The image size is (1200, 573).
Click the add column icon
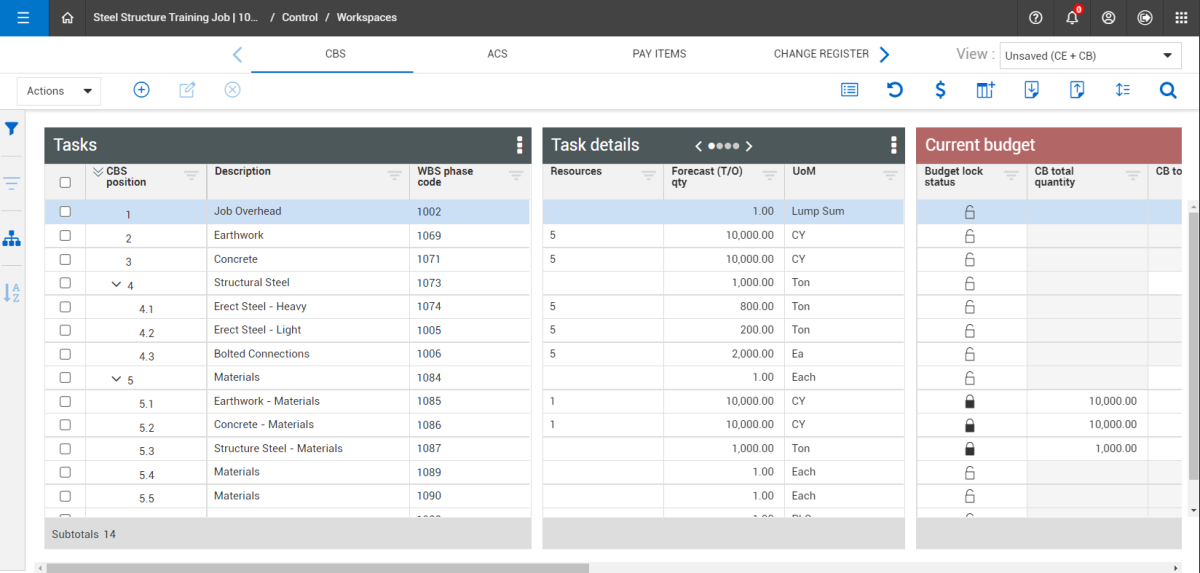pos(985,90)
